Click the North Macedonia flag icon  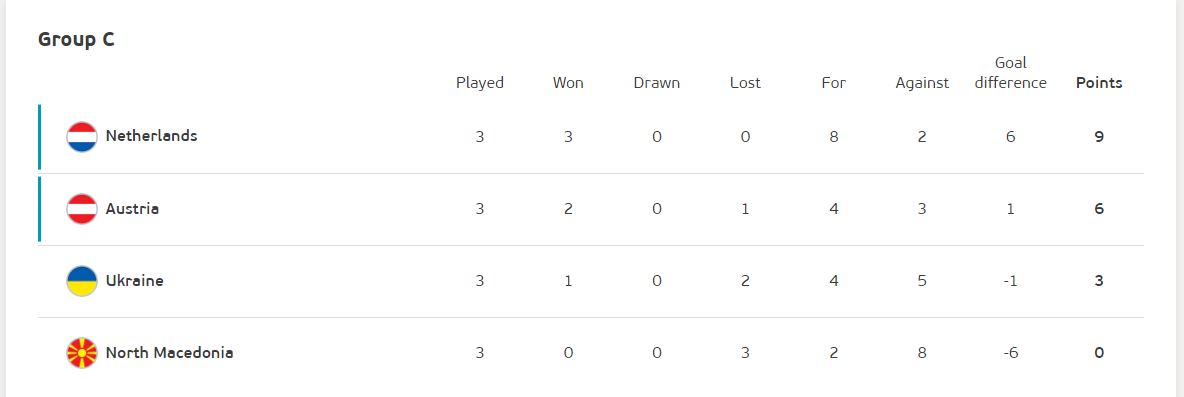tap(82, 353)
